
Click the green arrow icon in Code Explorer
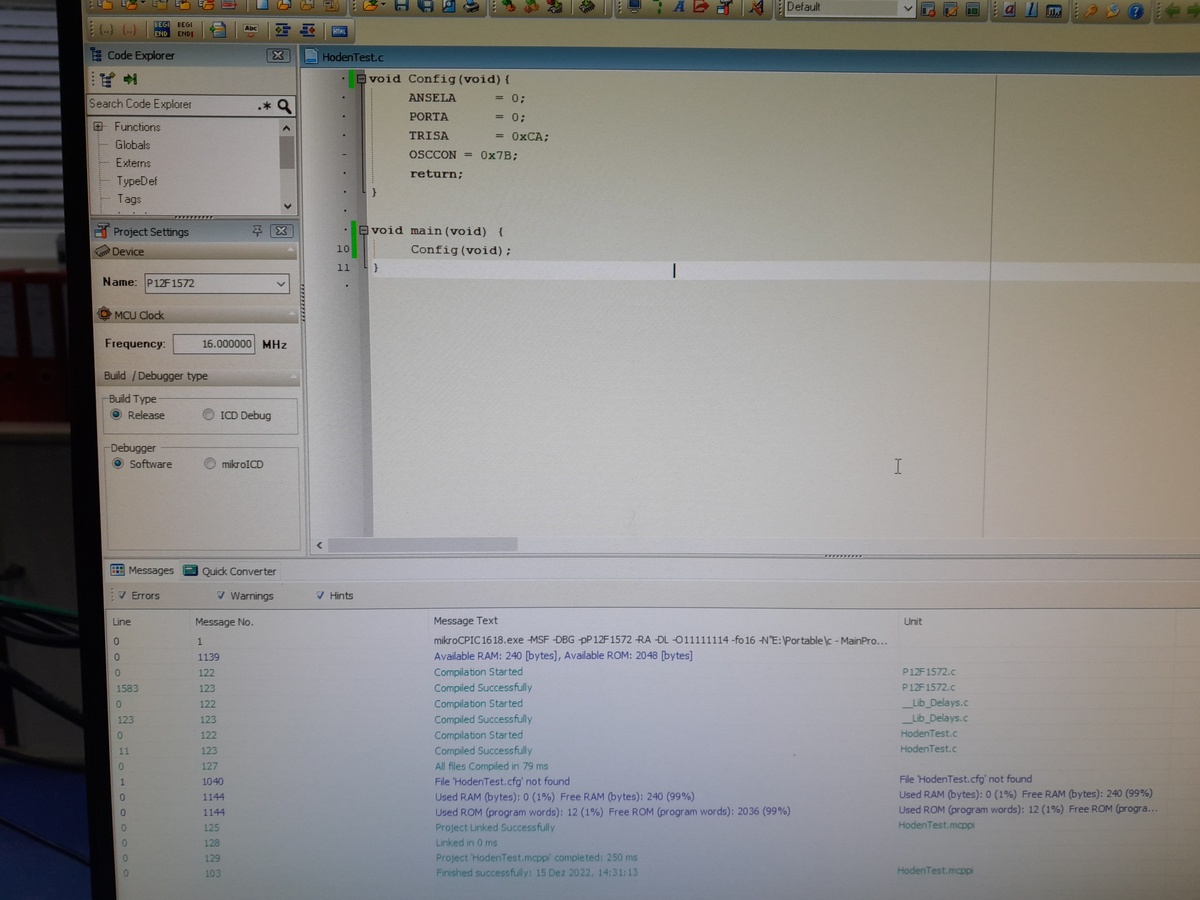130,79
